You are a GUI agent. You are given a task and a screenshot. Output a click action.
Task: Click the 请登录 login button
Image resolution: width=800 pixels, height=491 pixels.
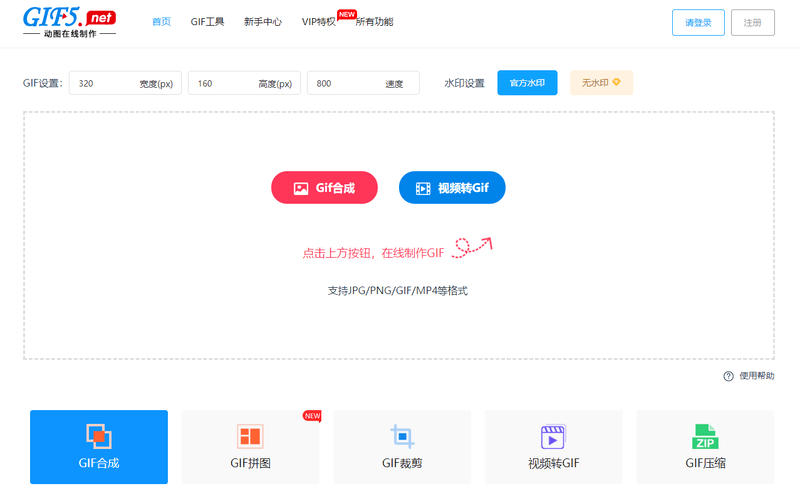point(698,22)
